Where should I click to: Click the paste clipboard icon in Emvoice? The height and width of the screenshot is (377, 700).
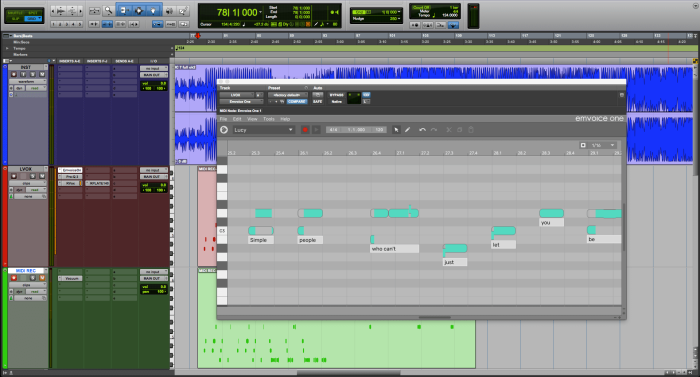471,130
